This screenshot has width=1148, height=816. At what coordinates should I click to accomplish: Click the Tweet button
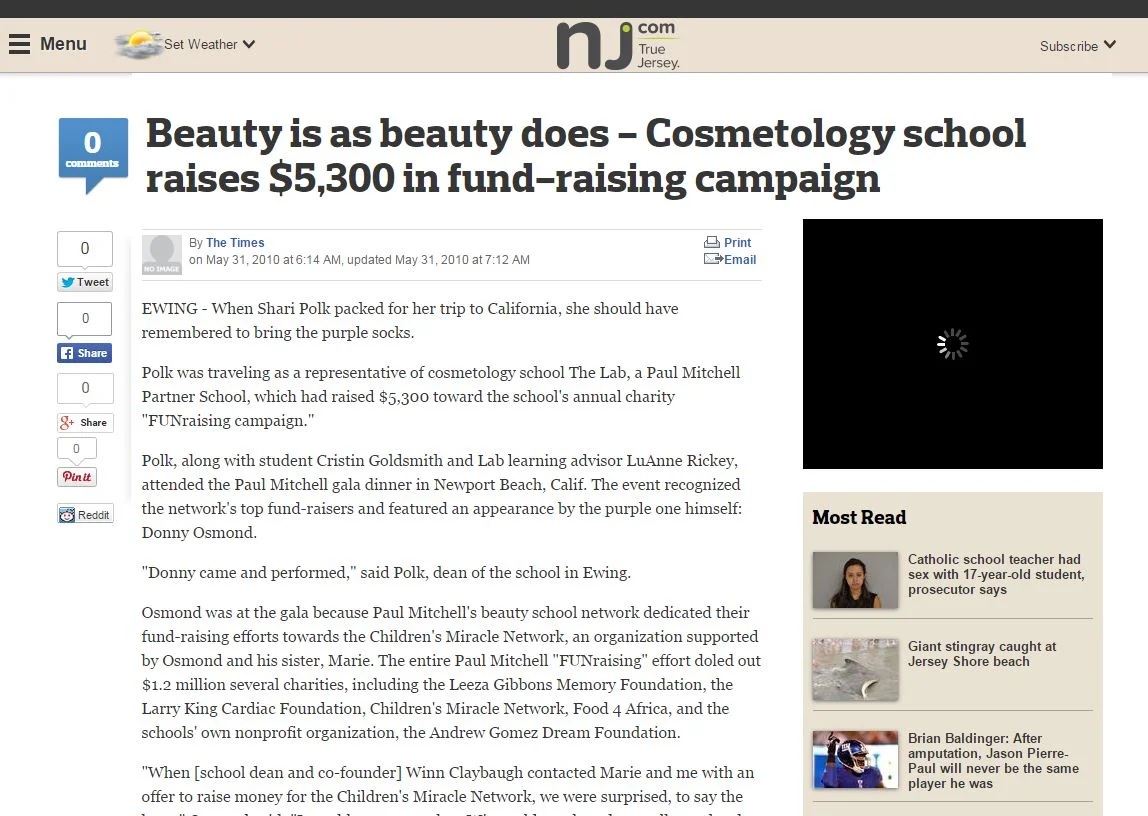(x=85, y=282)
